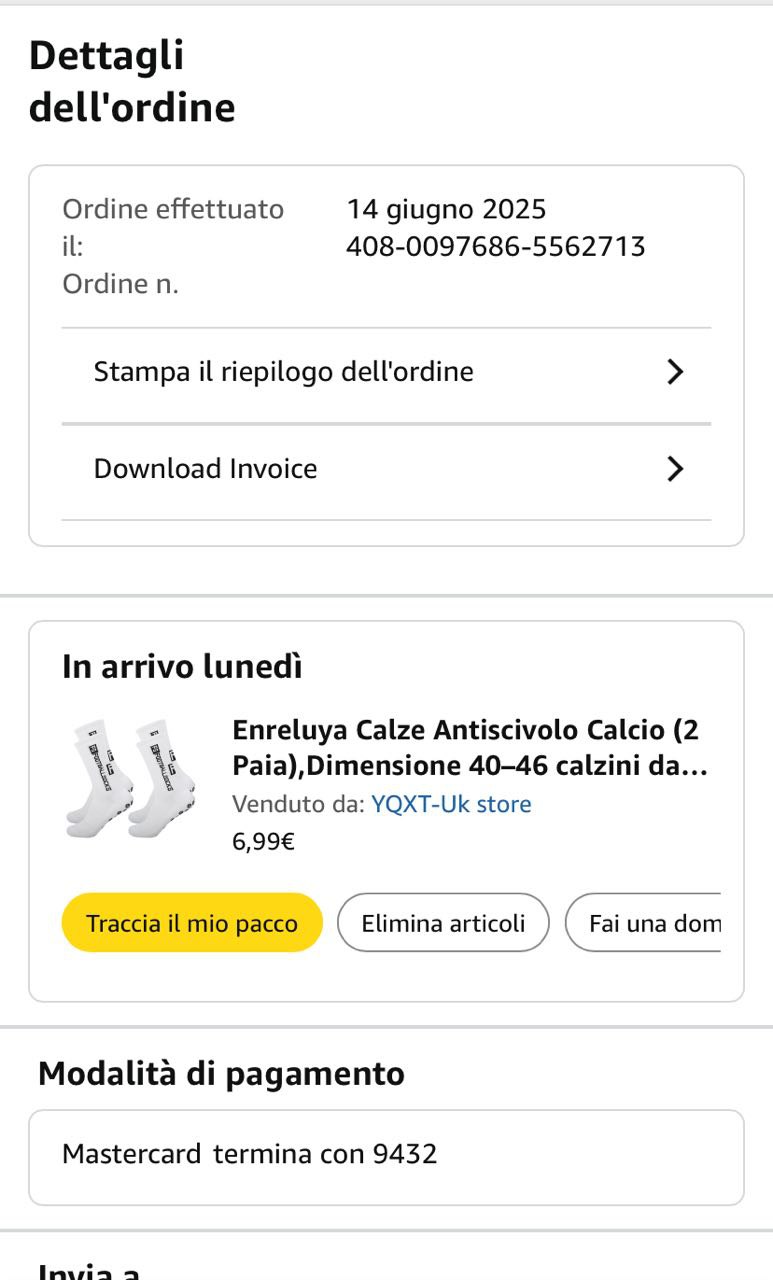The width and height of the screenshot is (773, 1280).
Task: Click the Ordine n. label
Action: pyautogui.click(x=120, y=284)
